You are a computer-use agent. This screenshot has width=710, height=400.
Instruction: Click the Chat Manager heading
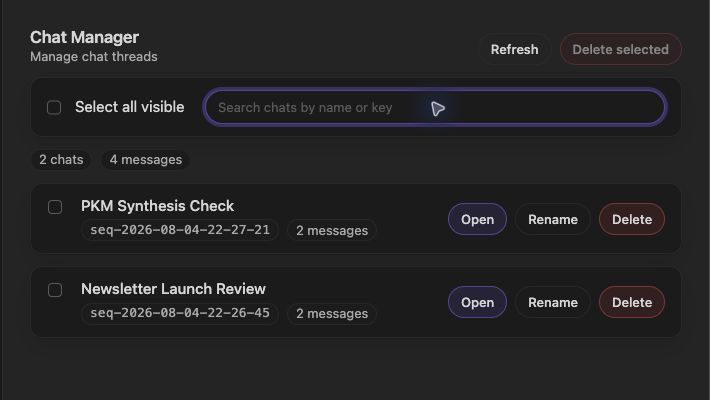tap(84, 37)
